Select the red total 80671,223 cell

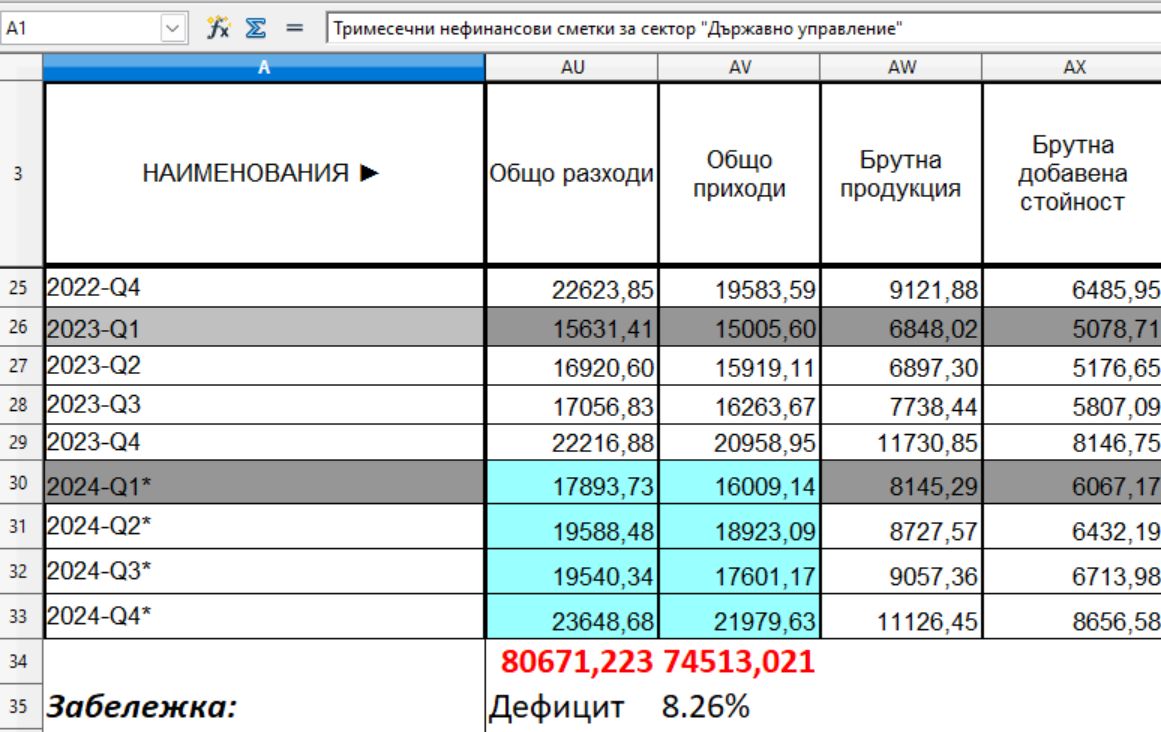point(572,661)
